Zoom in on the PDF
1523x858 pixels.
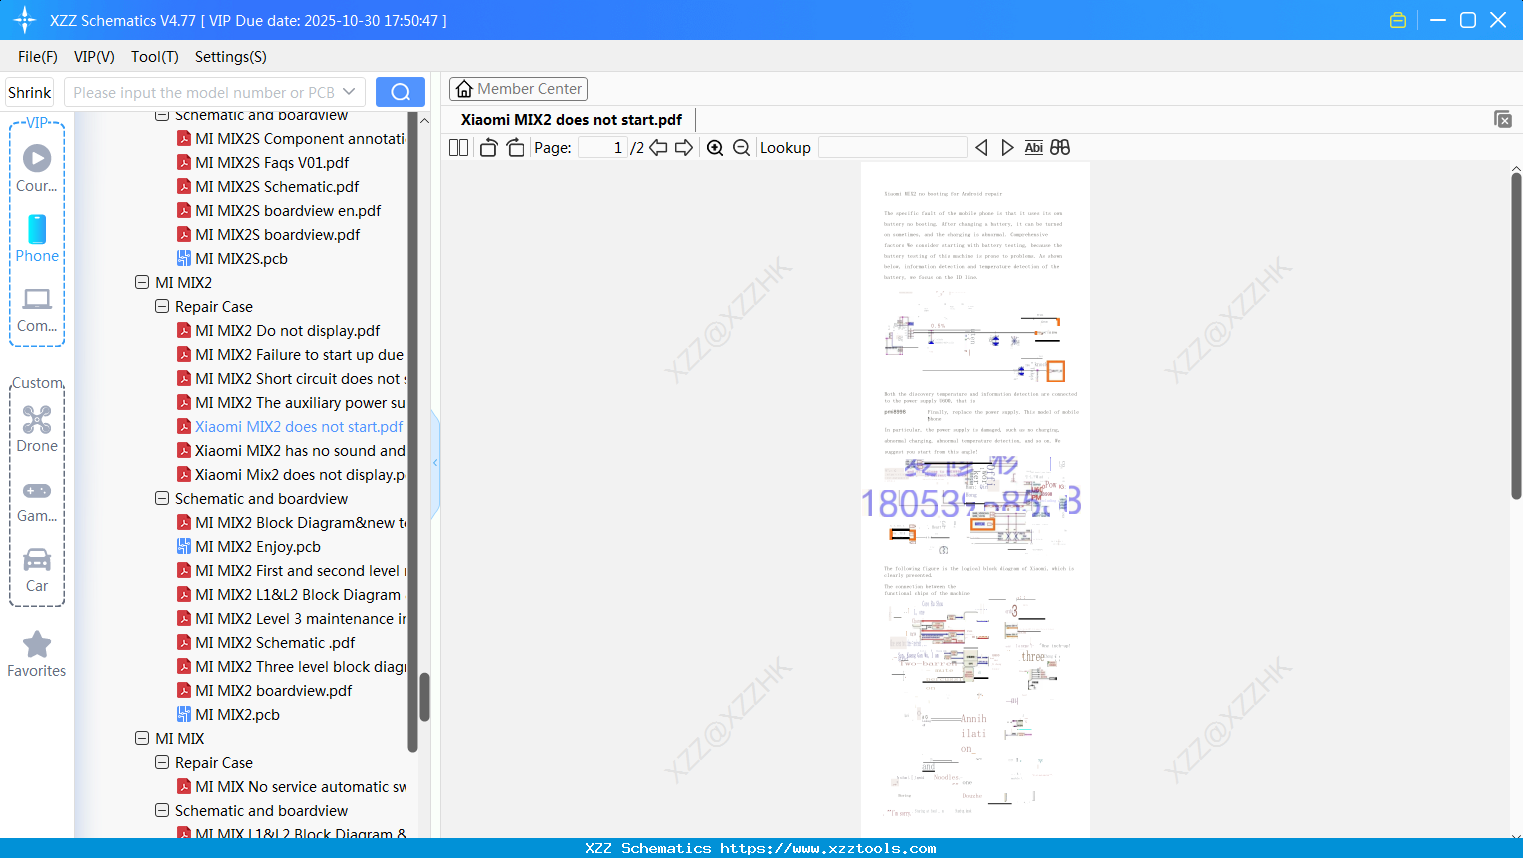715,148
